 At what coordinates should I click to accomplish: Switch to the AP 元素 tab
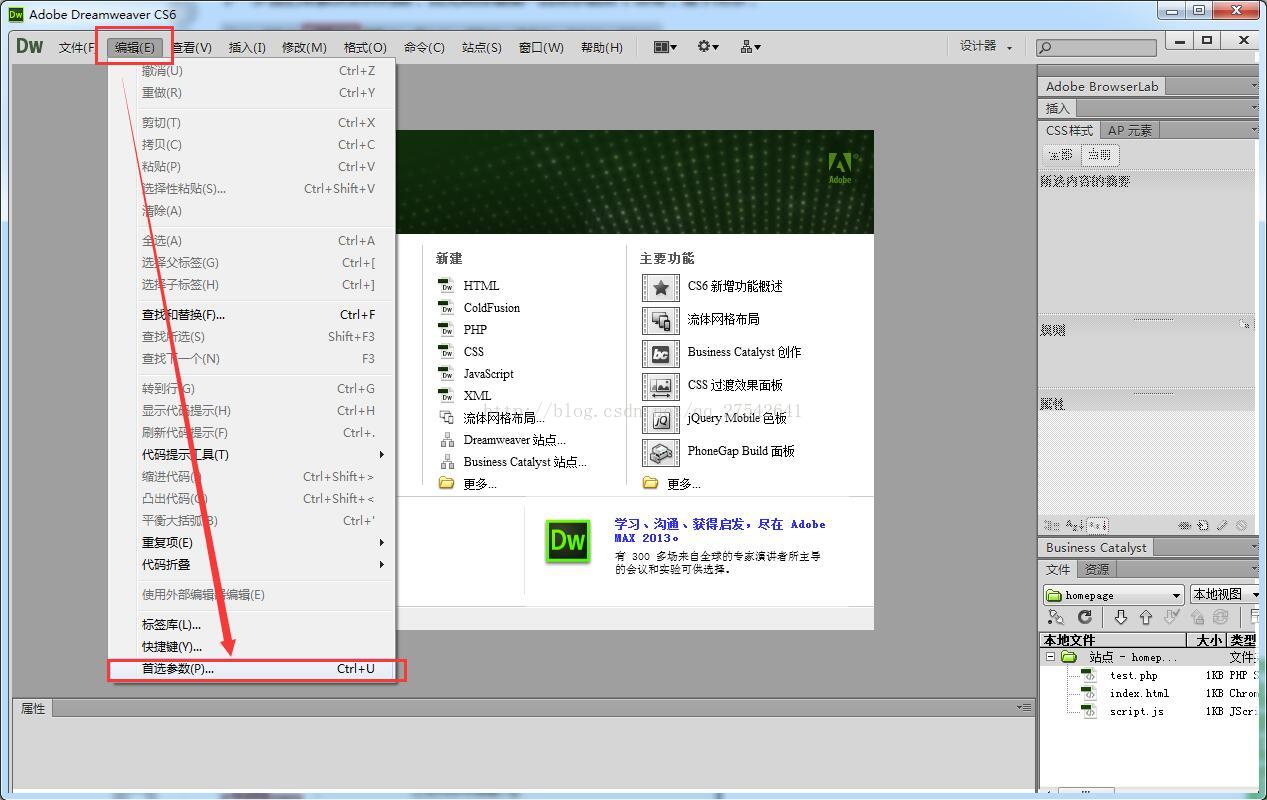1130,130
